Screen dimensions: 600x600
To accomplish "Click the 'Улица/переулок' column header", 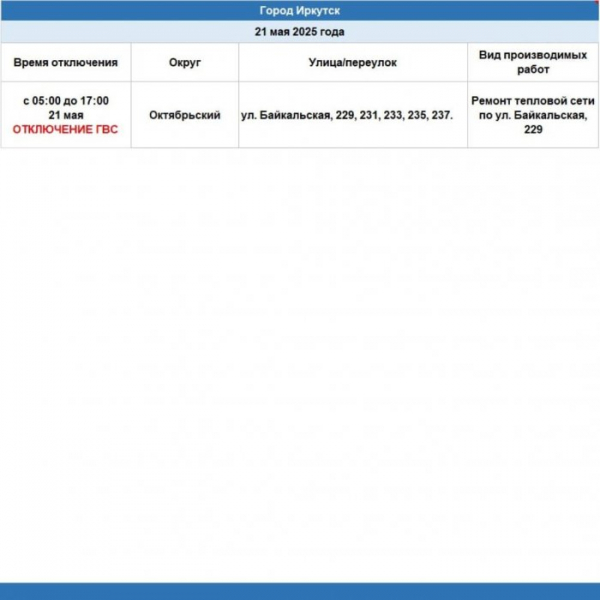I will 353,62.
